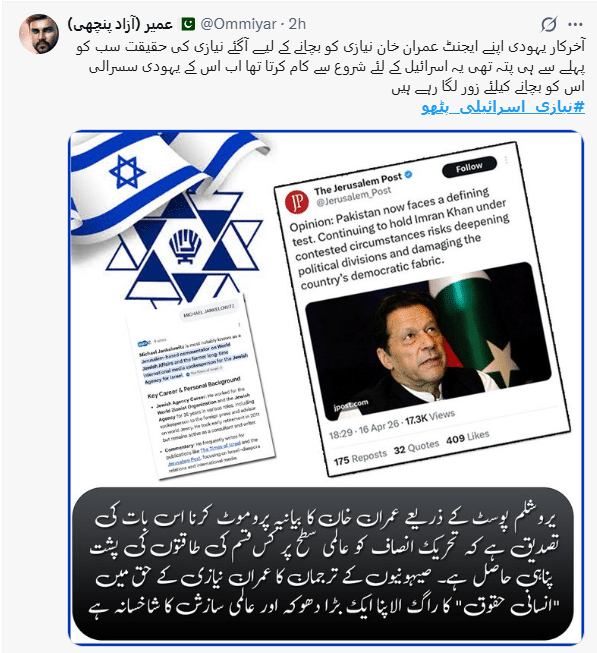Open the Urdu hashtag link below the tweet
This screenshot has height=653, width=597.
click(x=503, y=107)
